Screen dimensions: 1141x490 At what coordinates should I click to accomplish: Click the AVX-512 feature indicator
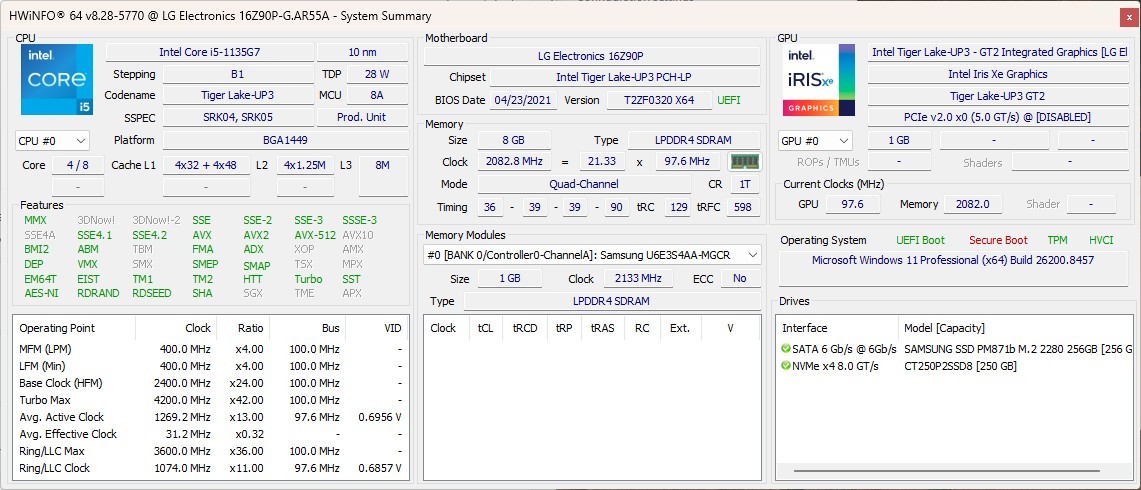tap(315, 235)
